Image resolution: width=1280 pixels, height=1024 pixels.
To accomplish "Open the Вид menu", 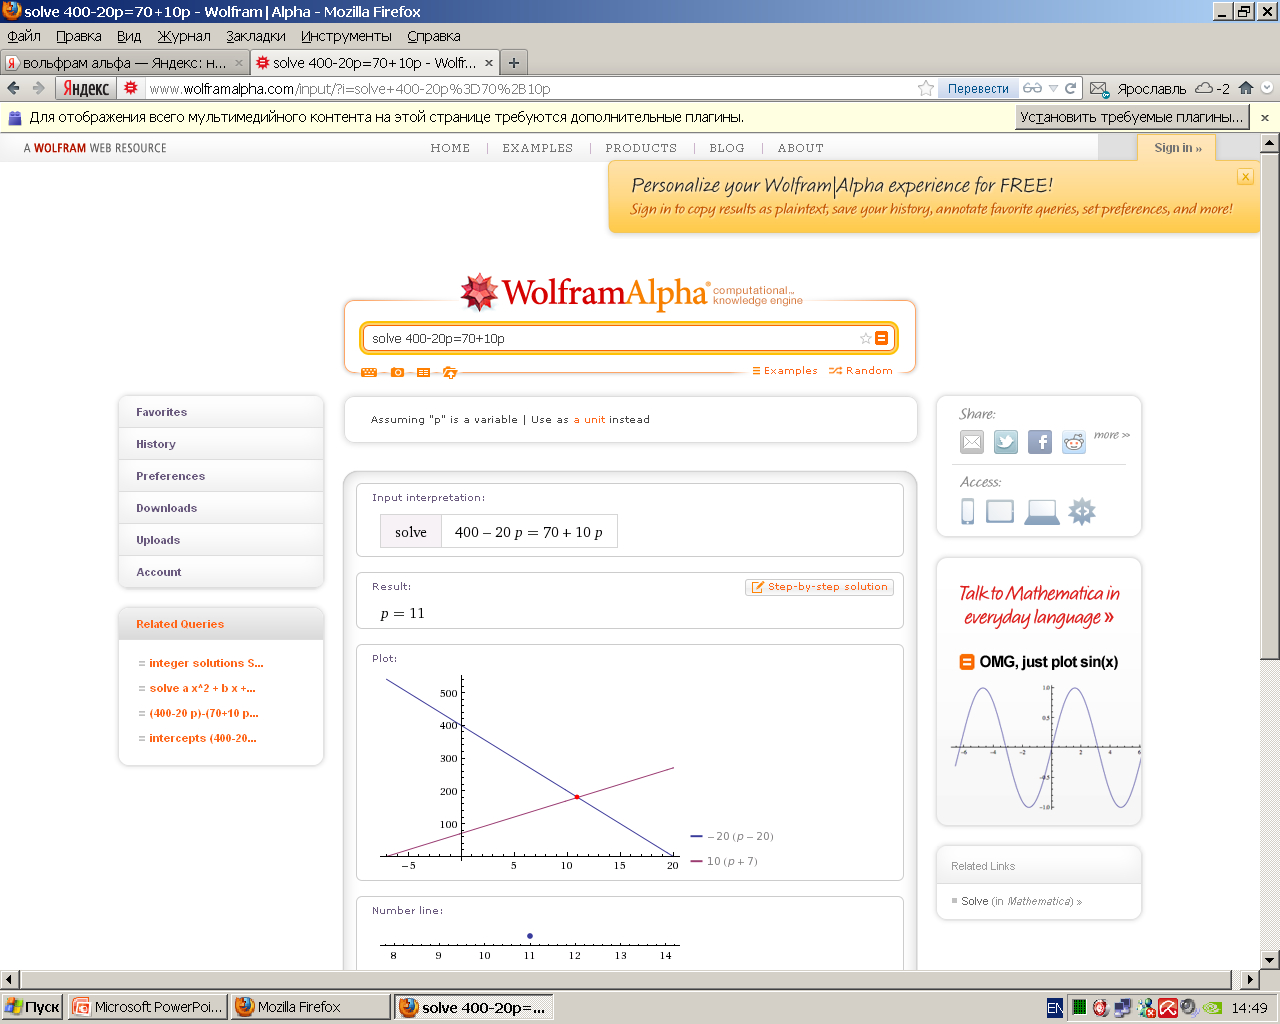I will pos(129,36).
